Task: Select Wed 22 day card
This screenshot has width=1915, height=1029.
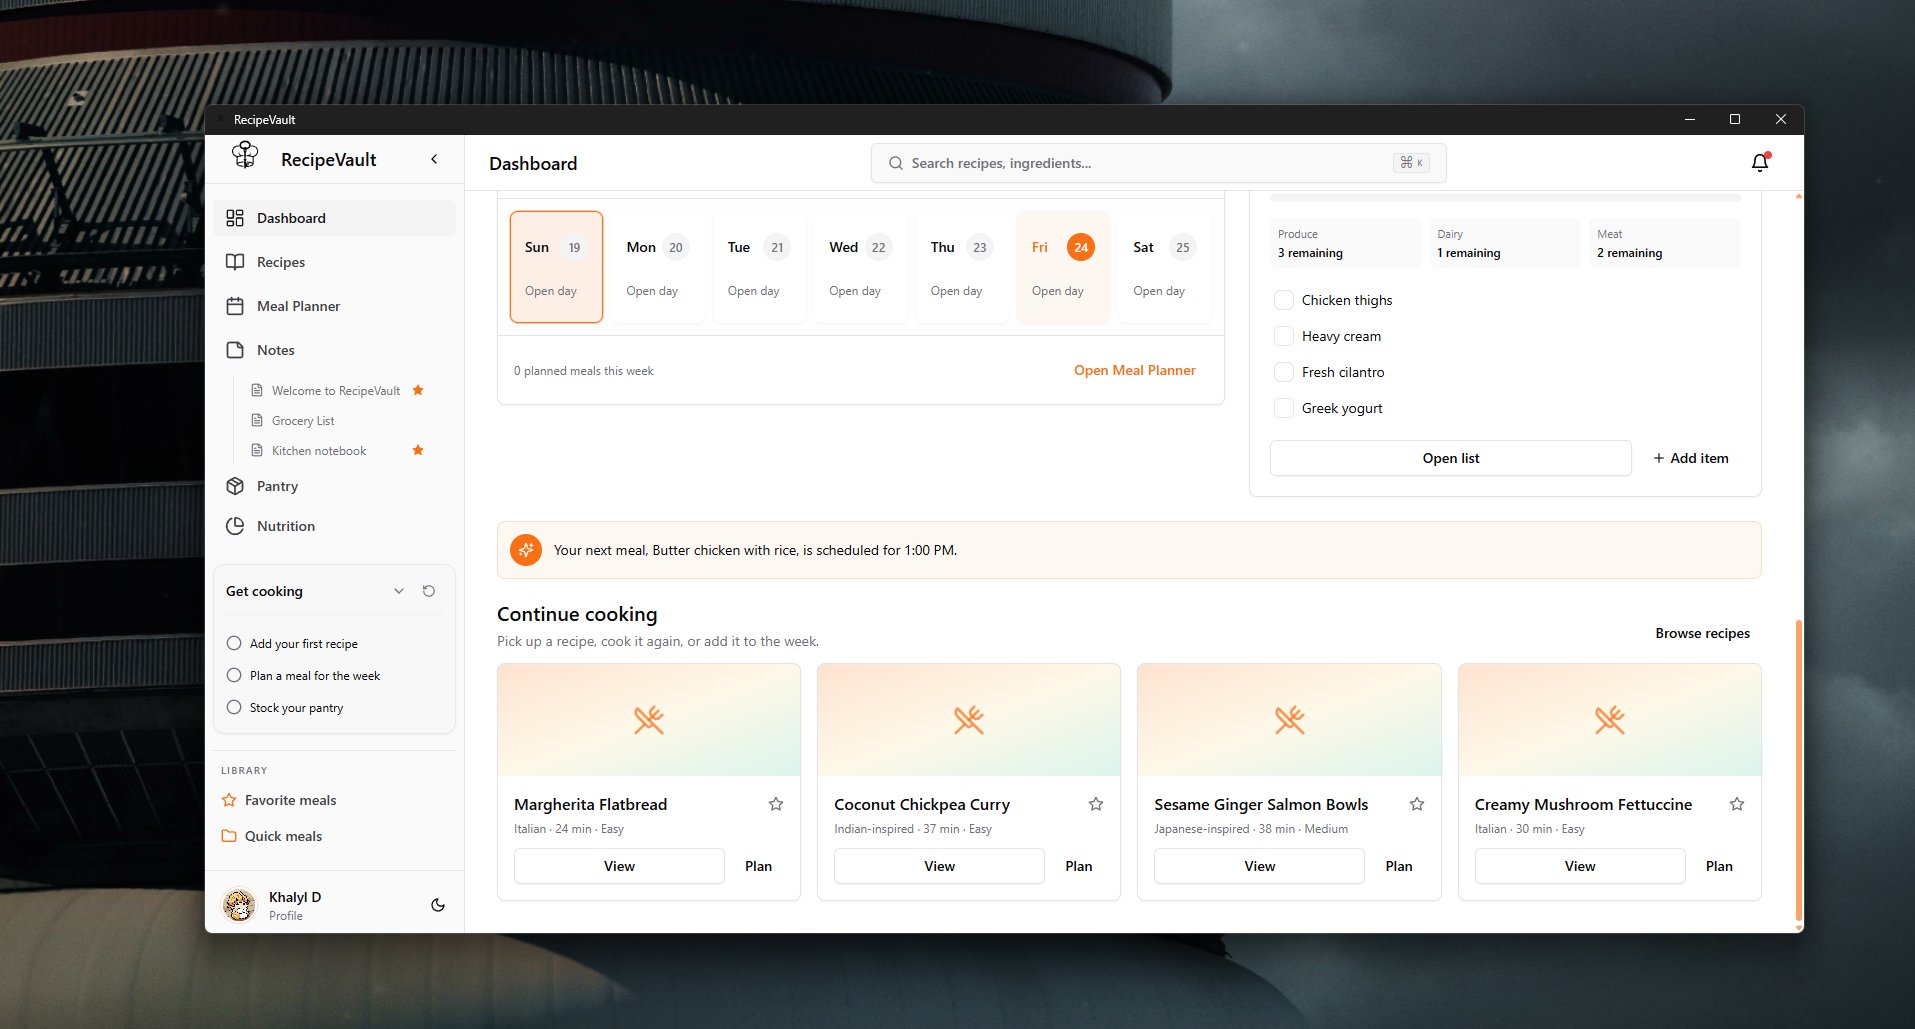Action: pyautogui.click(x=861, y=267)
